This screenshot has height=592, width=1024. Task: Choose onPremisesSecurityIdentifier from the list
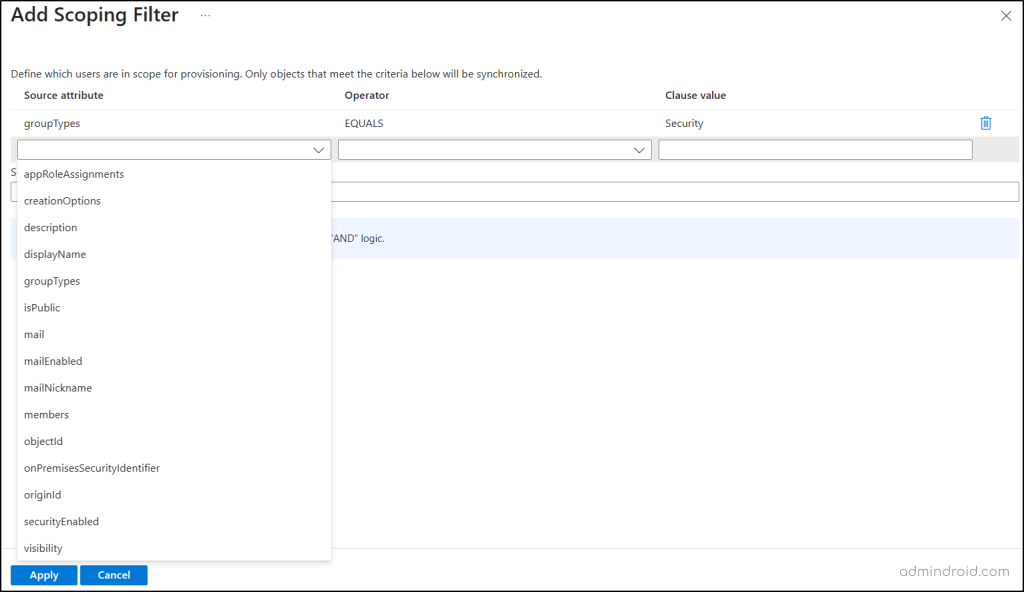pyautogui.click(x=92, y=467)
